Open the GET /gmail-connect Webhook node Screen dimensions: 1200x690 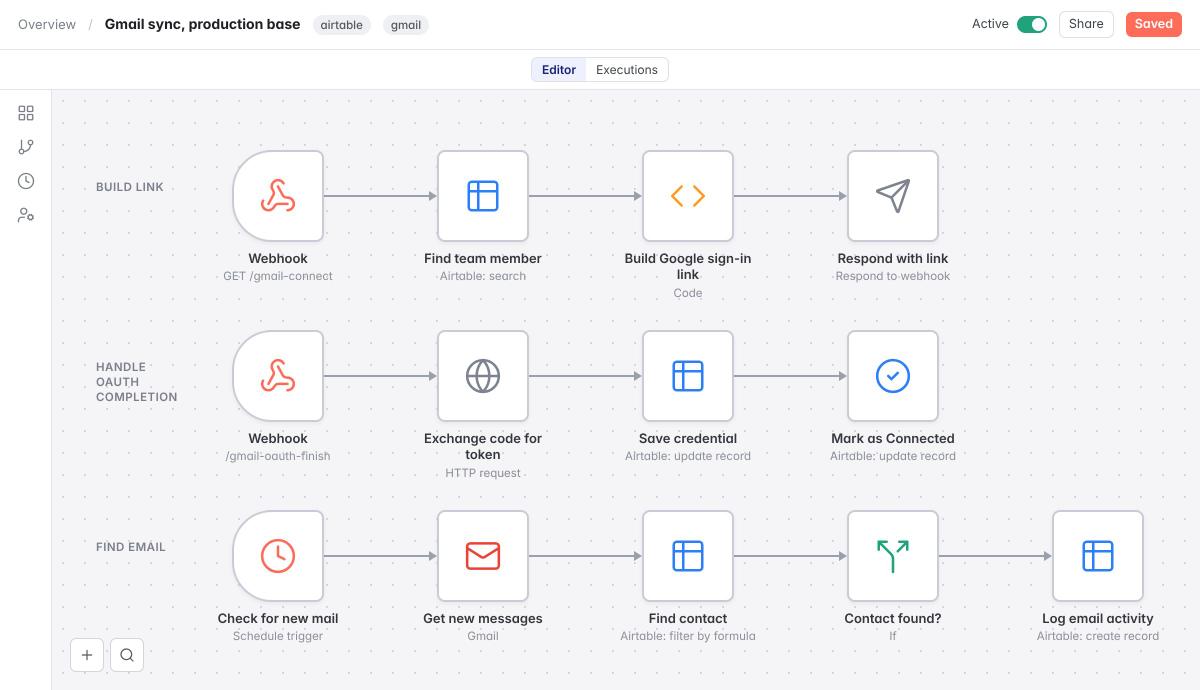278,196
